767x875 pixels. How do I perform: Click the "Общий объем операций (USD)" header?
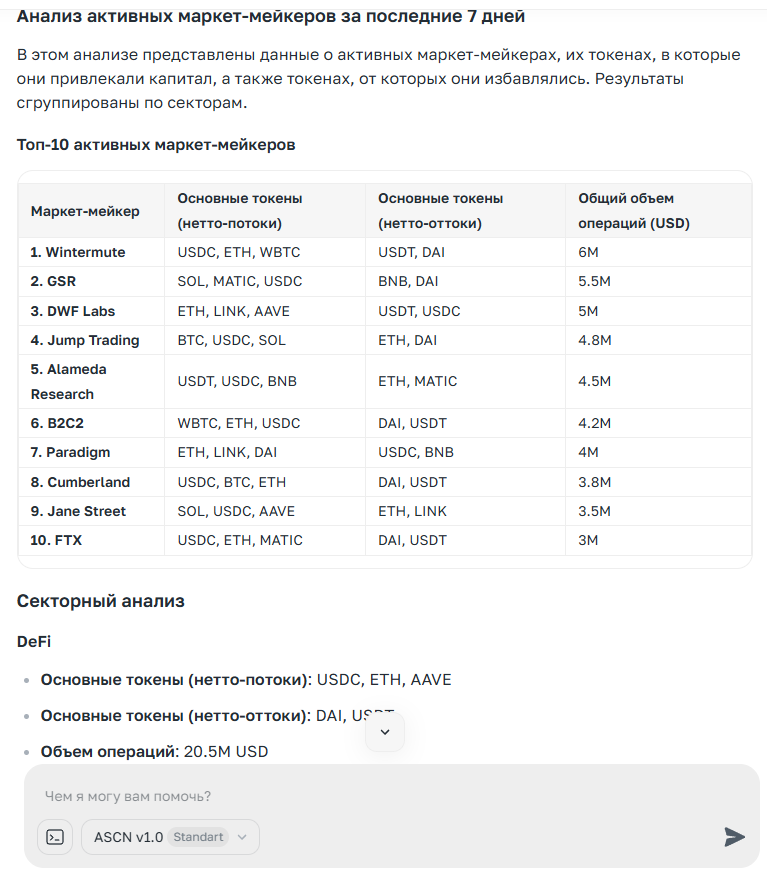[x=634, y=211]
